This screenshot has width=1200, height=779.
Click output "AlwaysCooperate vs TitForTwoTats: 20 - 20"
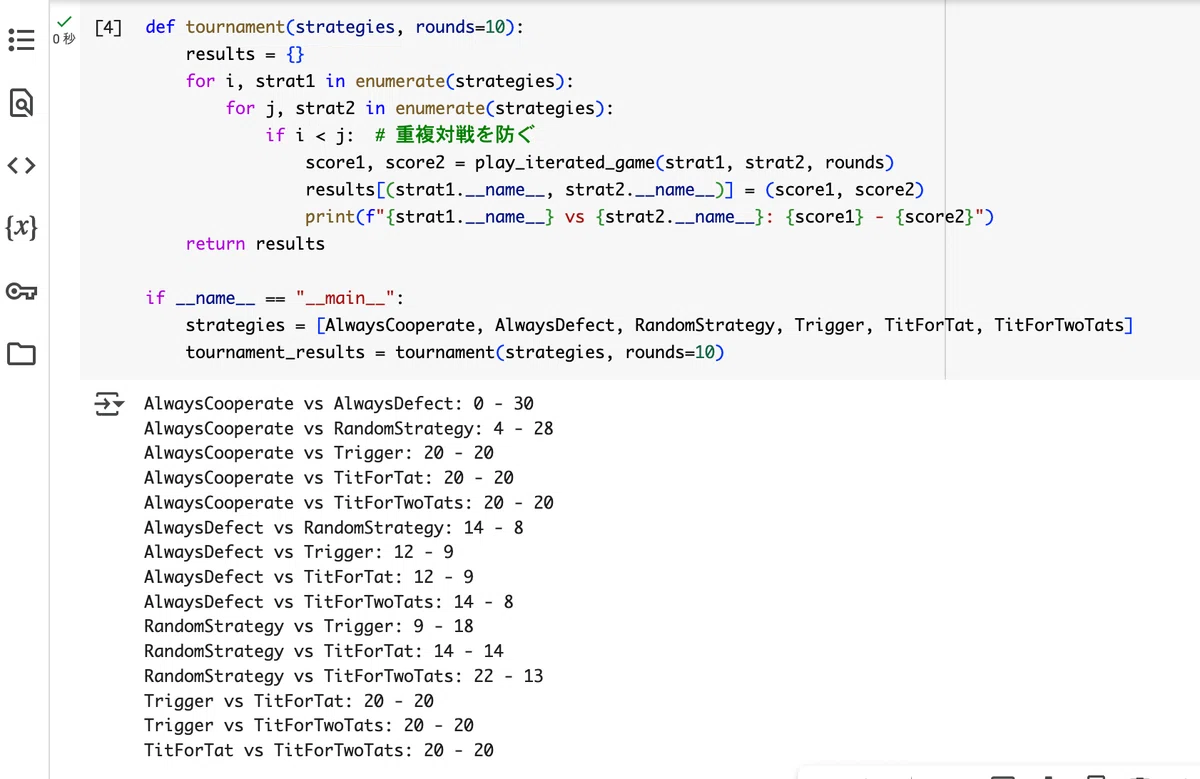(348, 503)
